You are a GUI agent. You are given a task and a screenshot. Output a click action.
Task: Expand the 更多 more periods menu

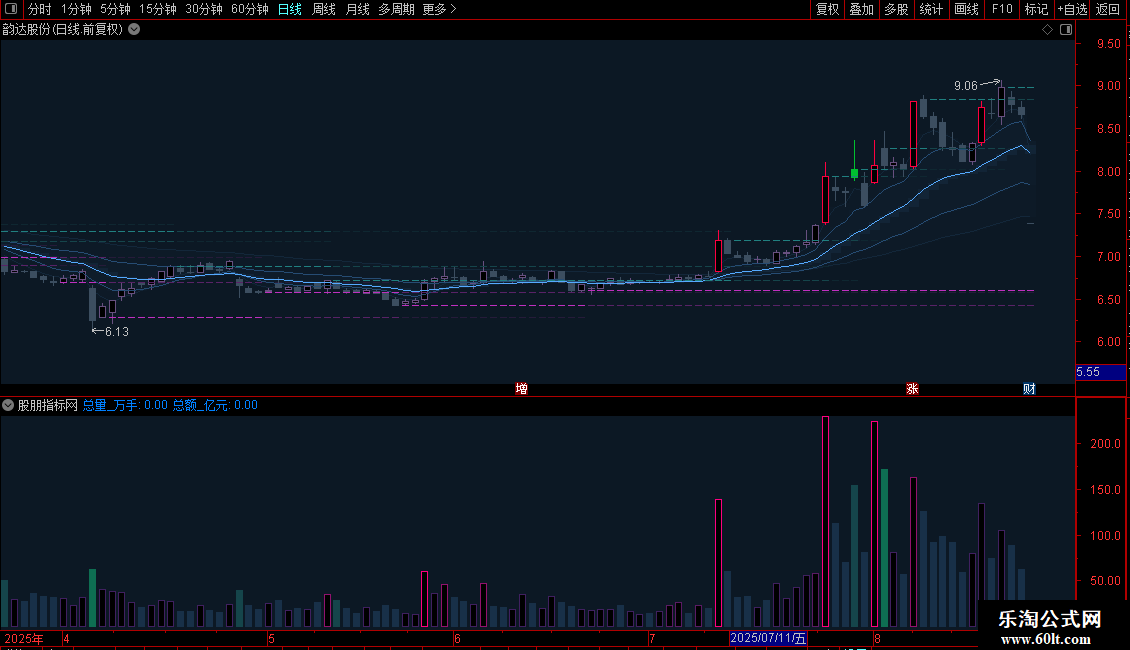440,9
